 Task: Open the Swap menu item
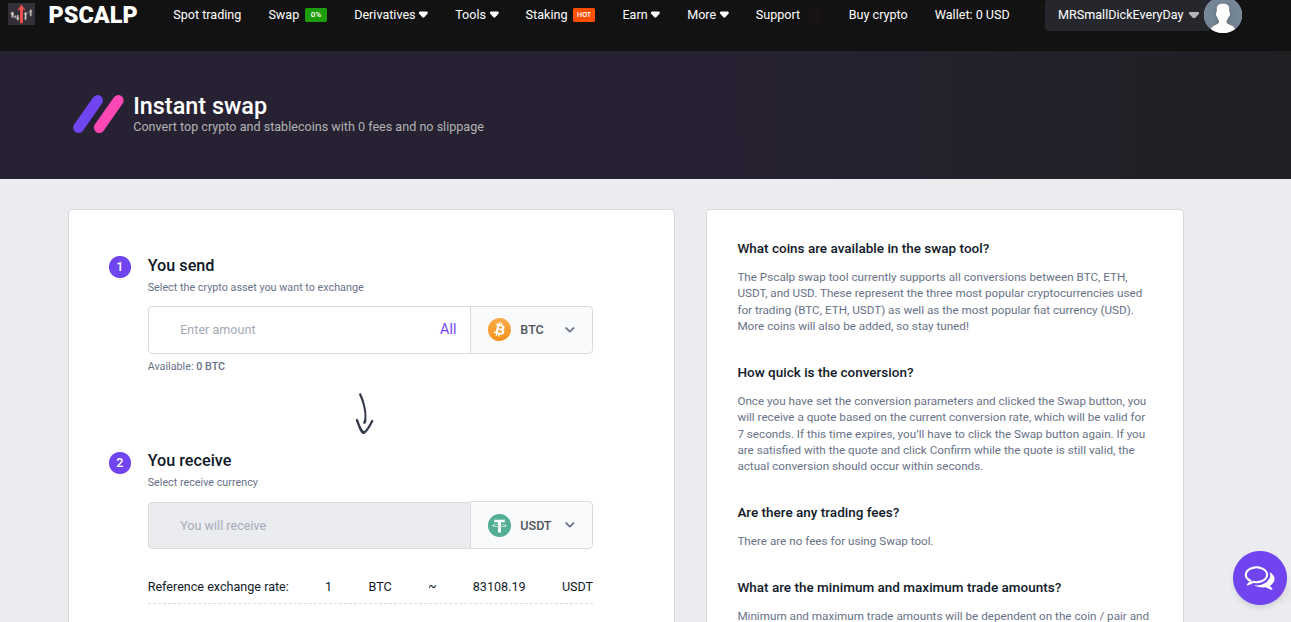284,15
